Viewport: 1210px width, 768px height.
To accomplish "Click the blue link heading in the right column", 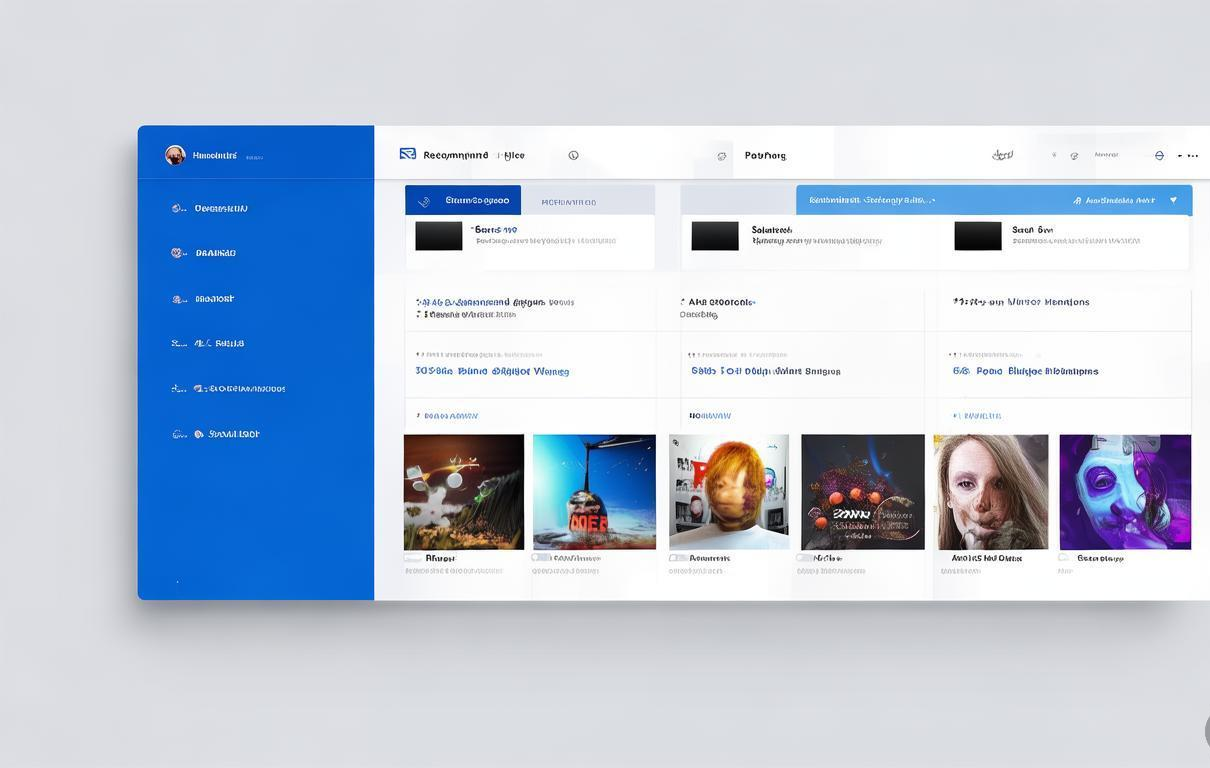I will tap(1025, 371).
